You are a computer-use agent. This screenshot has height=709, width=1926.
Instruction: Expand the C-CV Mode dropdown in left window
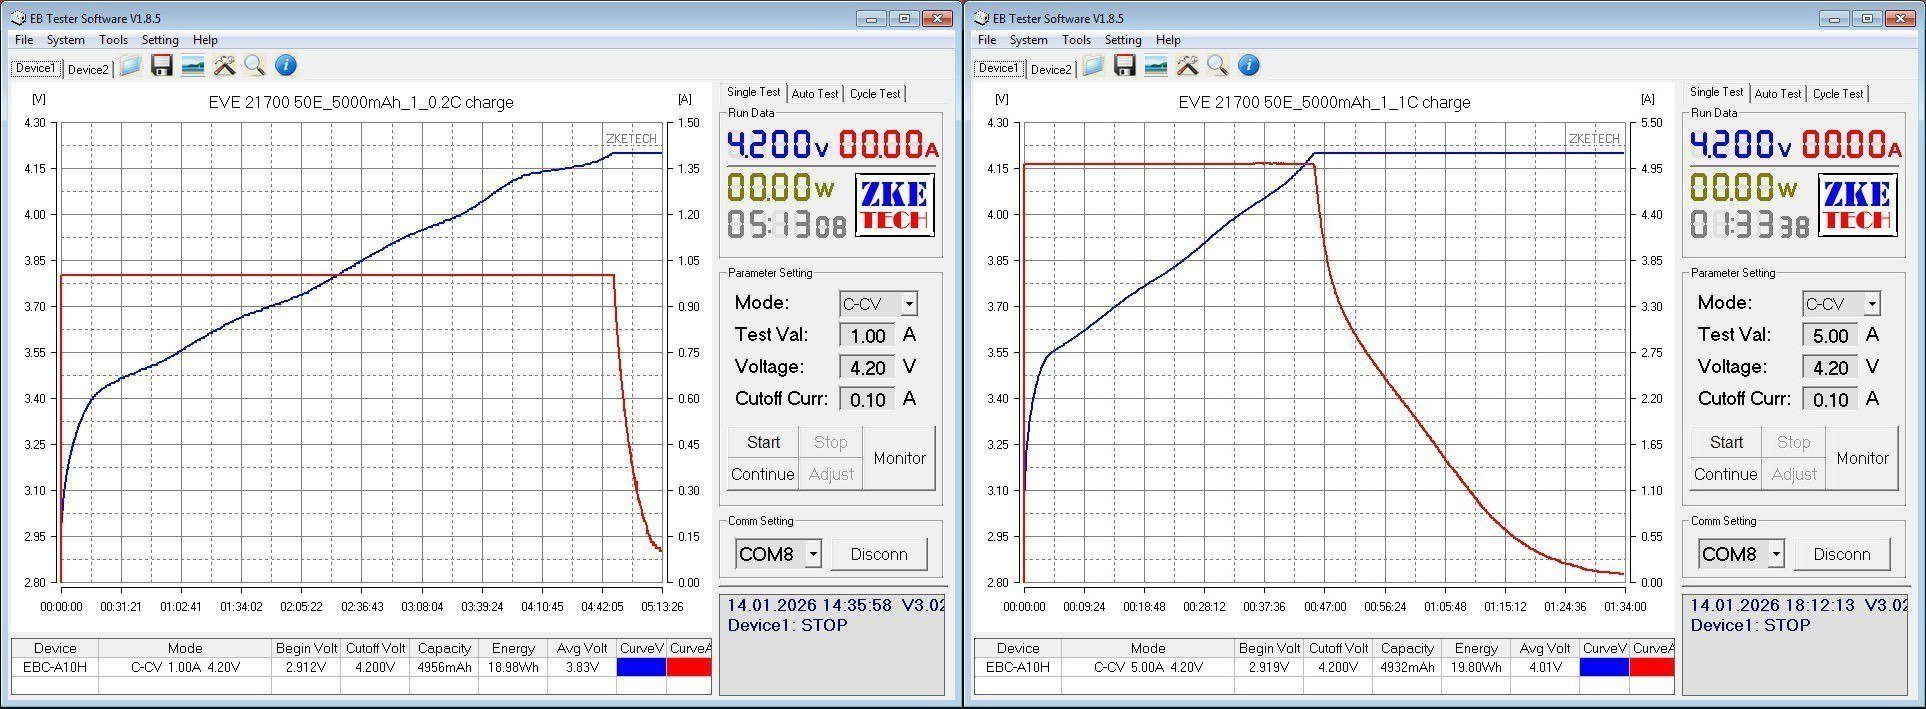(908, 304)
